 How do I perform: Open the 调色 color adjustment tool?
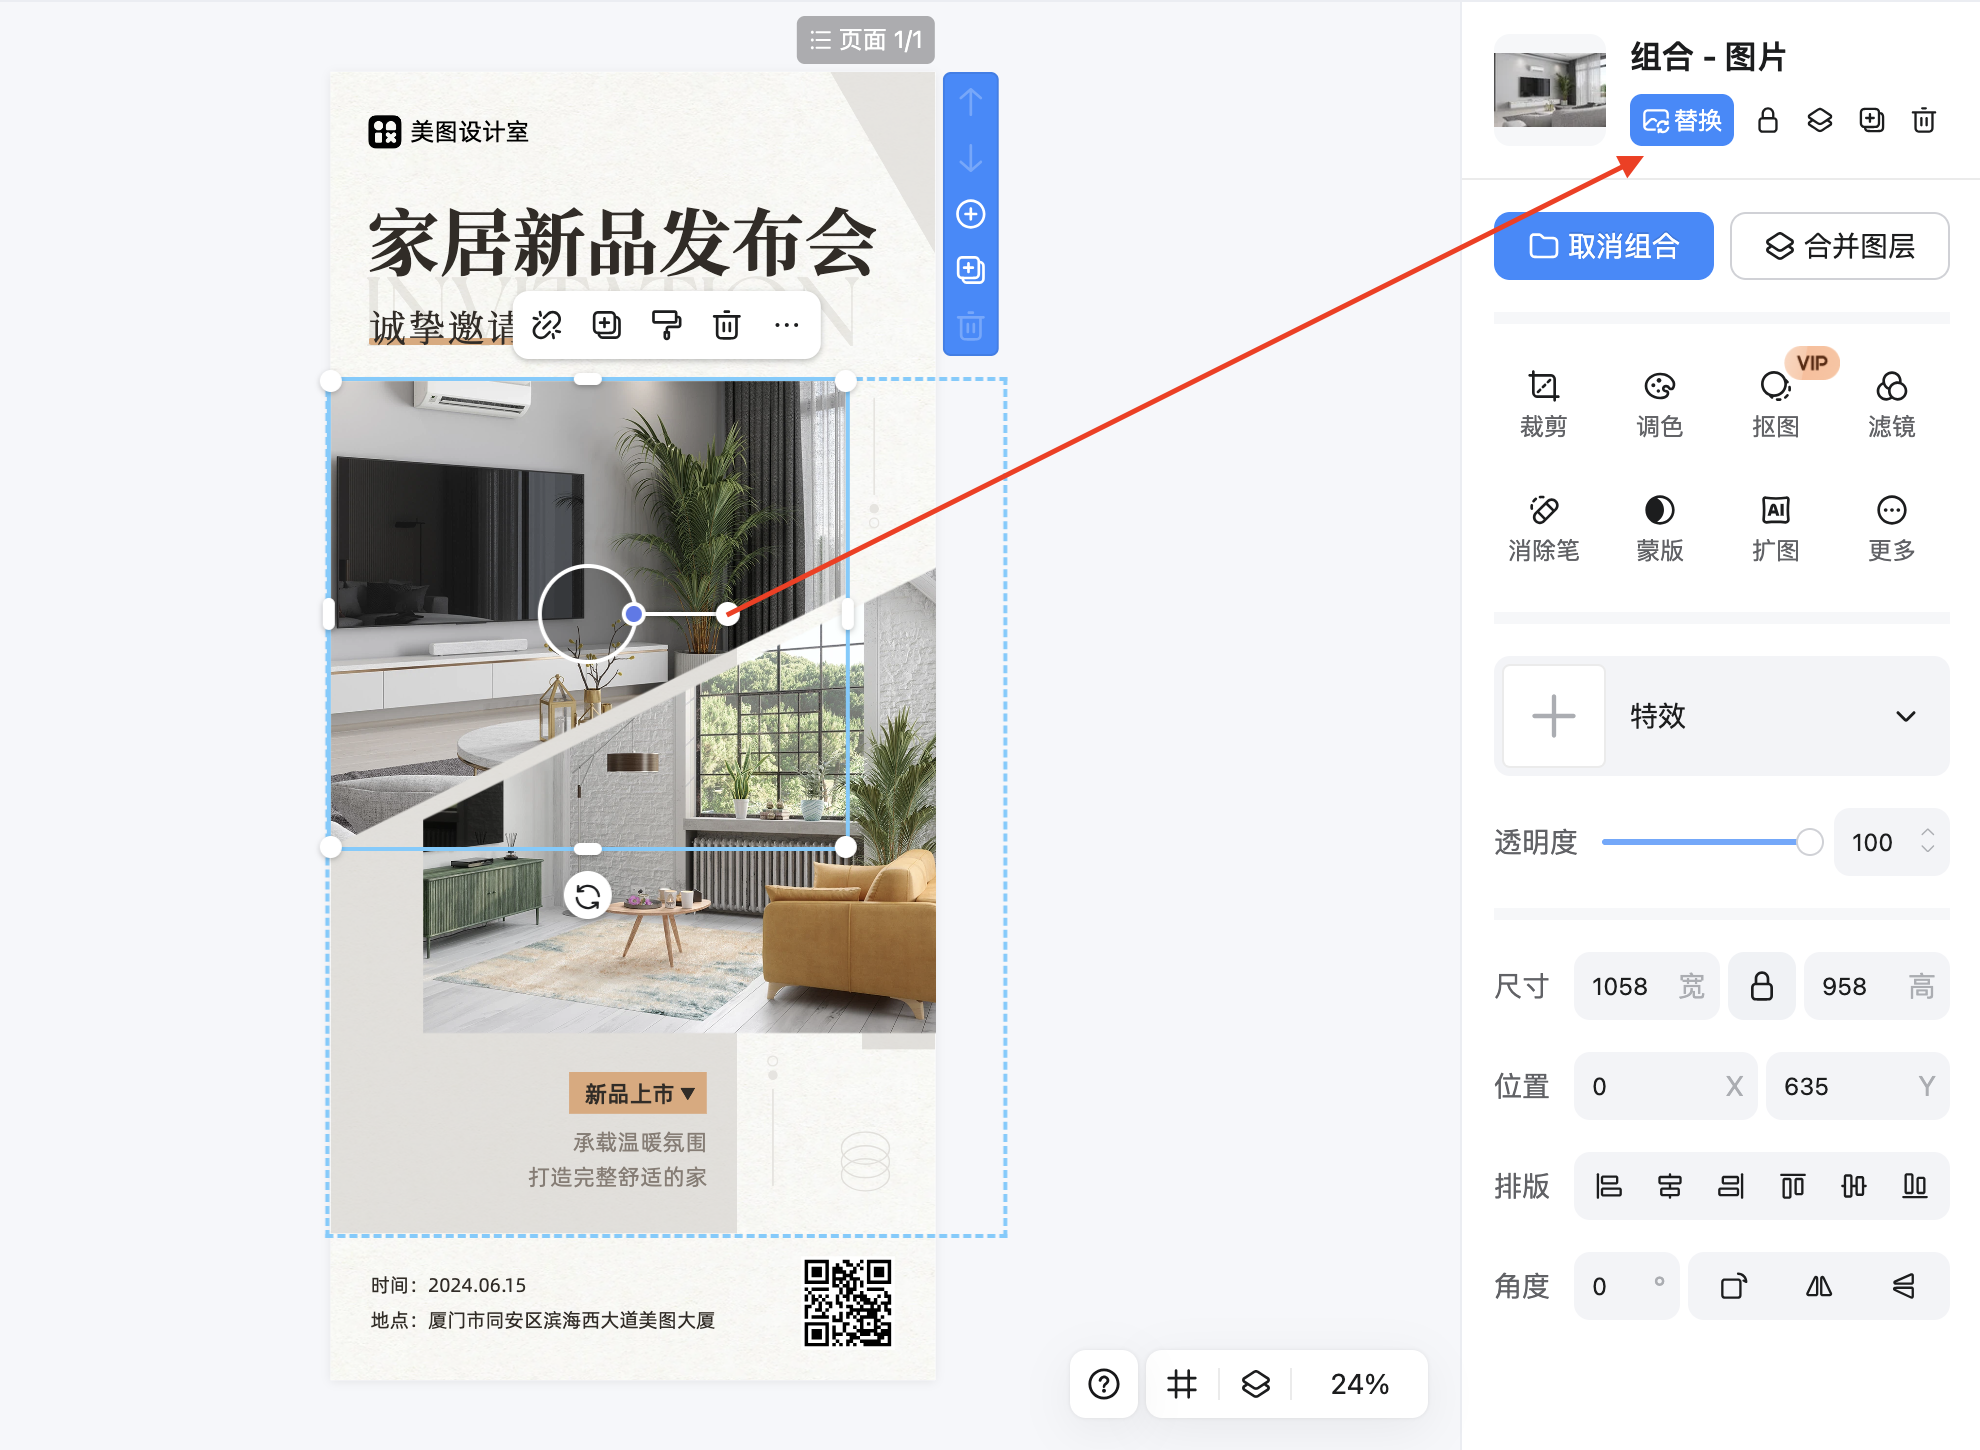click(1659, 400)
